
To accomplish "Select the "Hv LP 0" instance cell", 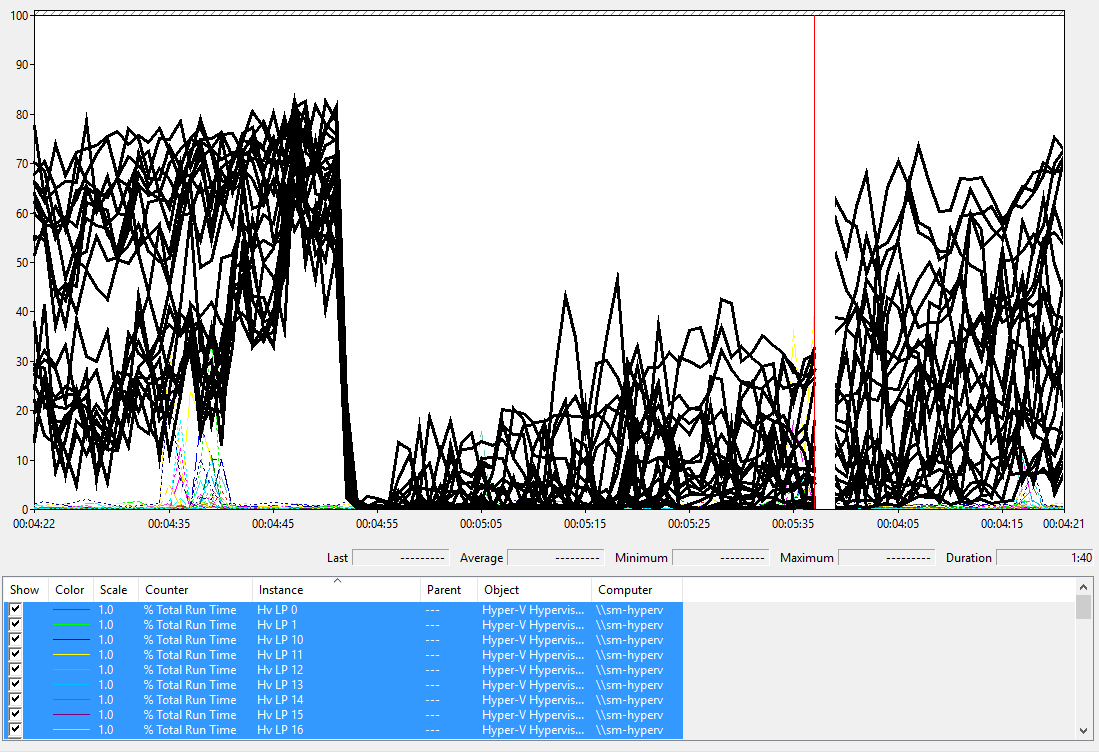I will 277,610.
